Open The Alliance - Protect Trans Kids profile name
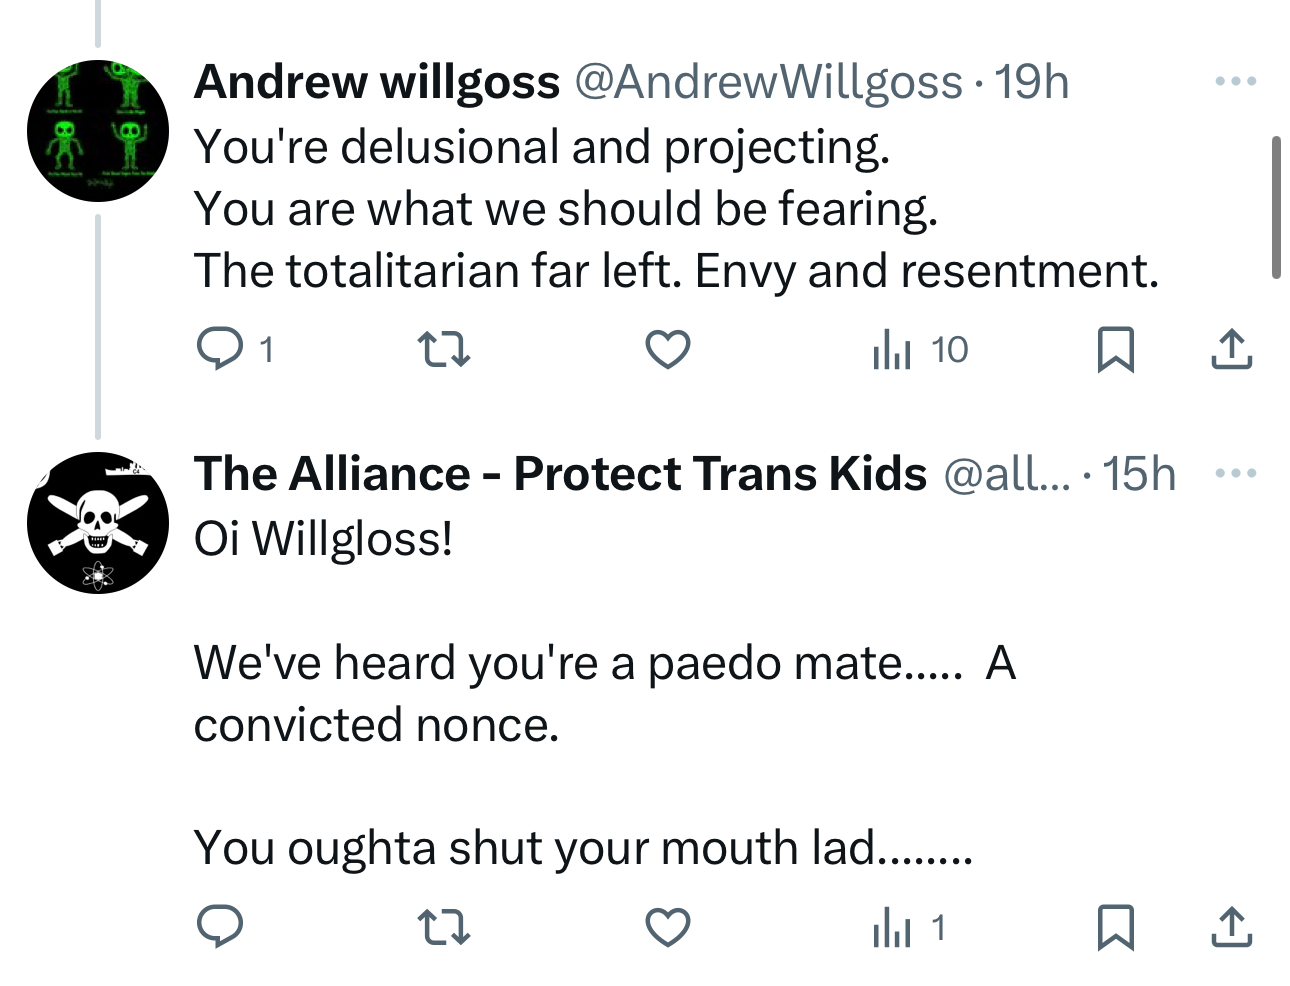Screen dimensions: 1290x986 click(x=560, y=473)
